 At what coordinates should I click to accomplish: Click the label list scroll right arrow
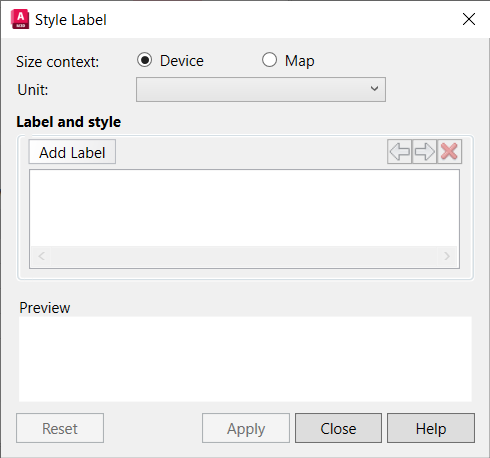(447, 256)
